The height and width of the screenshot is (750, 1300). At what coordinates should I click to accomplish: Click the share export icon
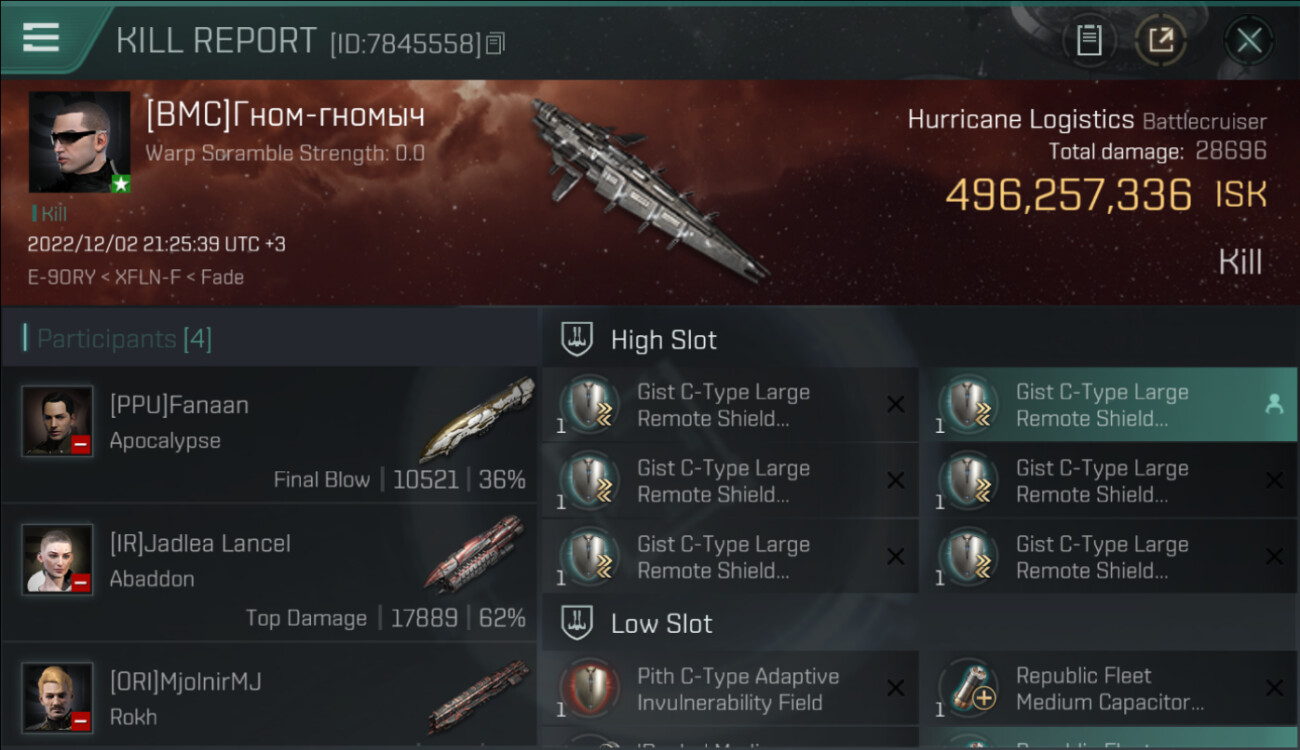[x=1161, y=40]
